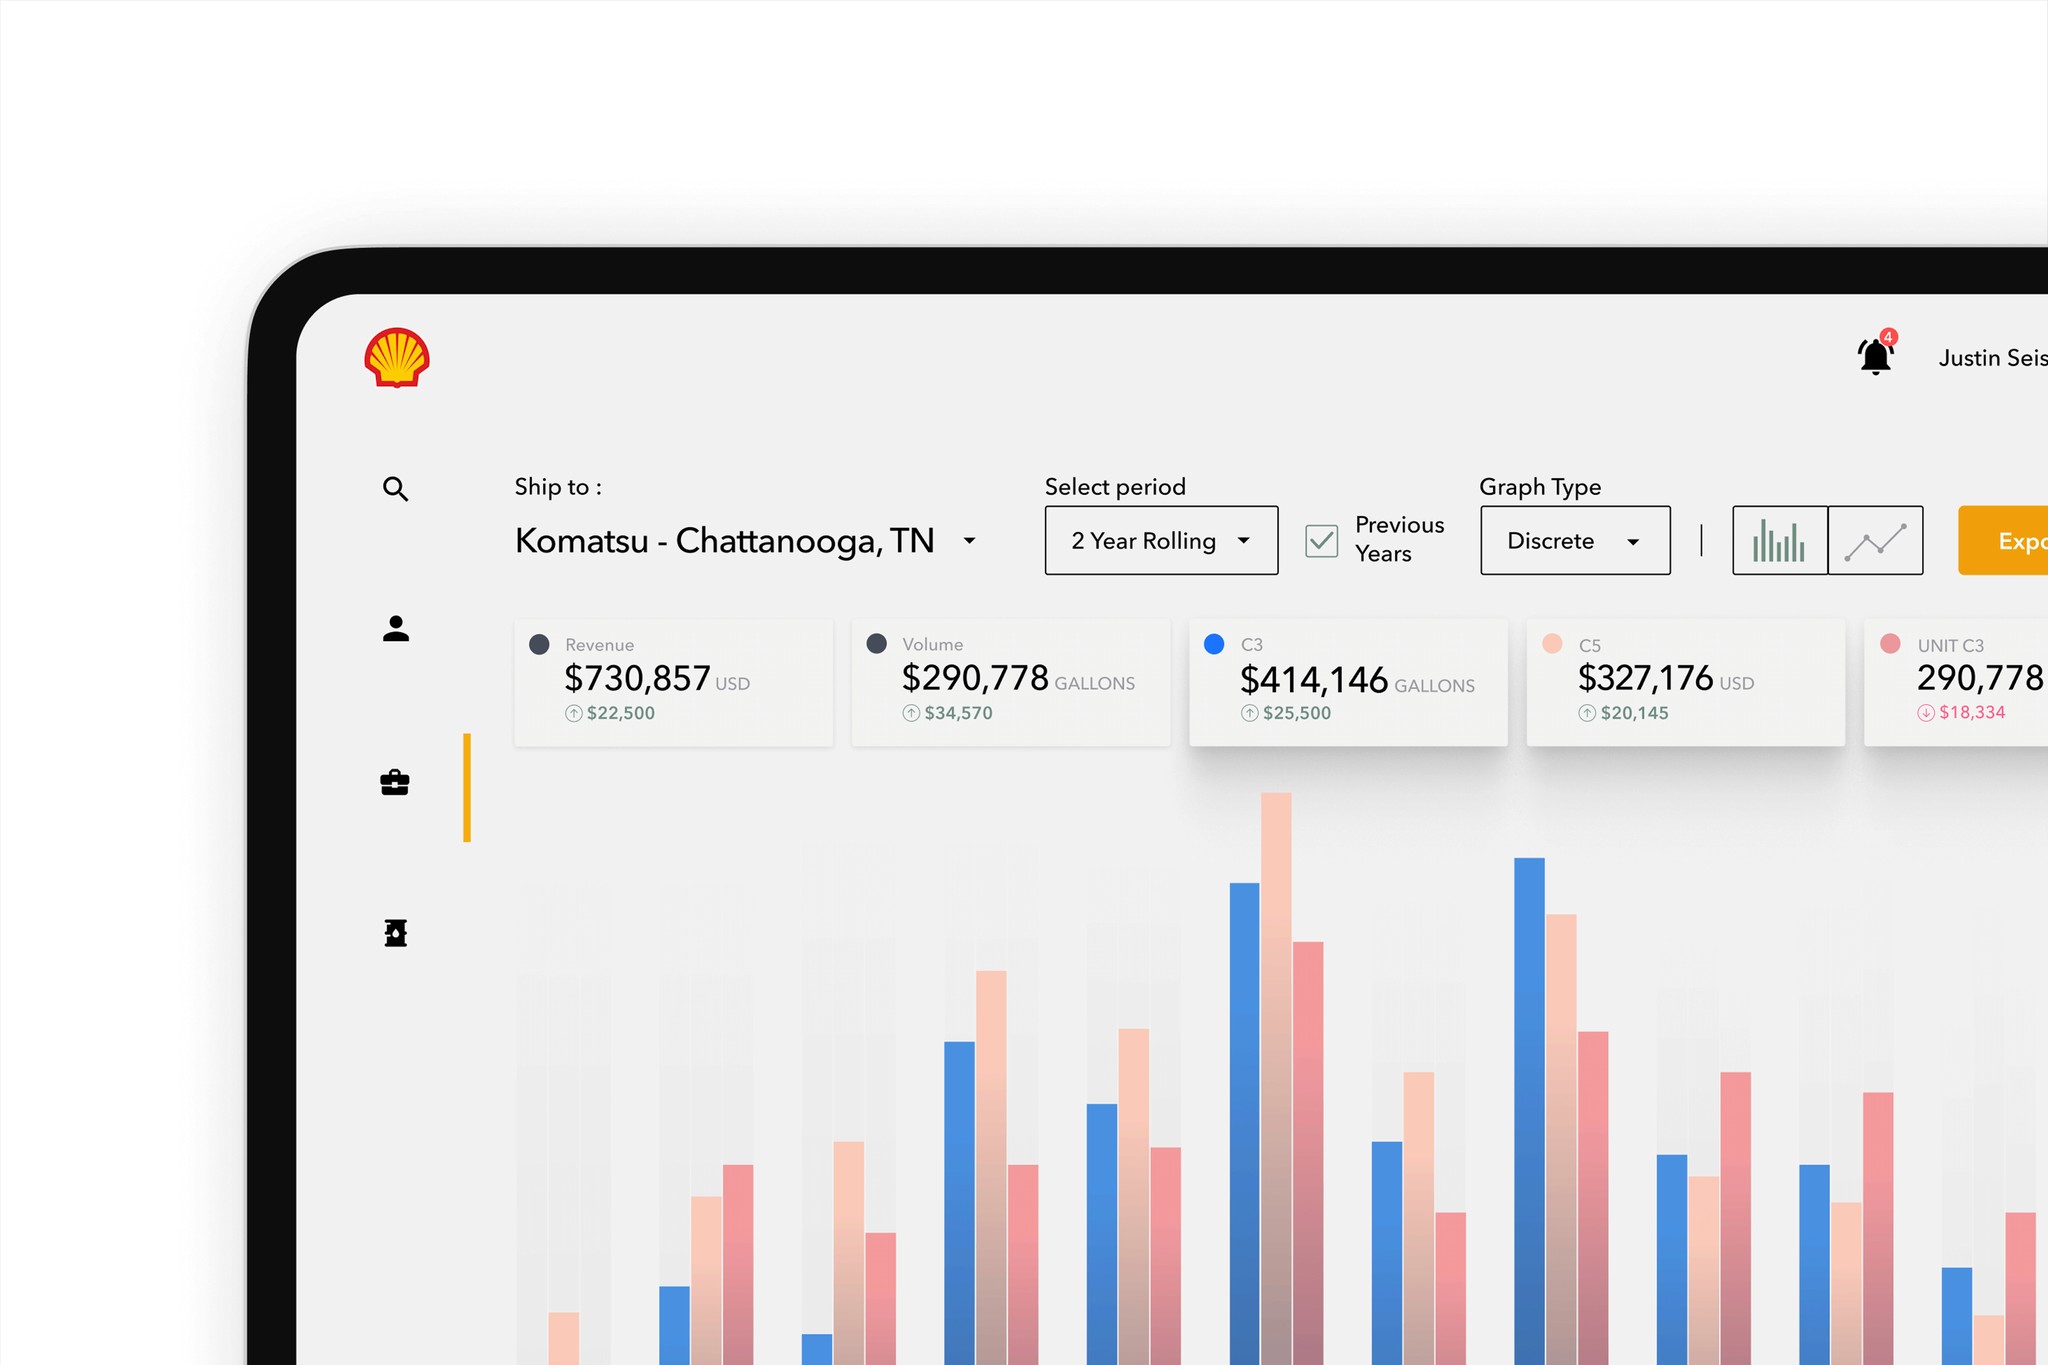Open search from the sidebar magnifier icon
Viewport: 2048px width, 1365px height.
pyautogui.click(x=395, y=489)
